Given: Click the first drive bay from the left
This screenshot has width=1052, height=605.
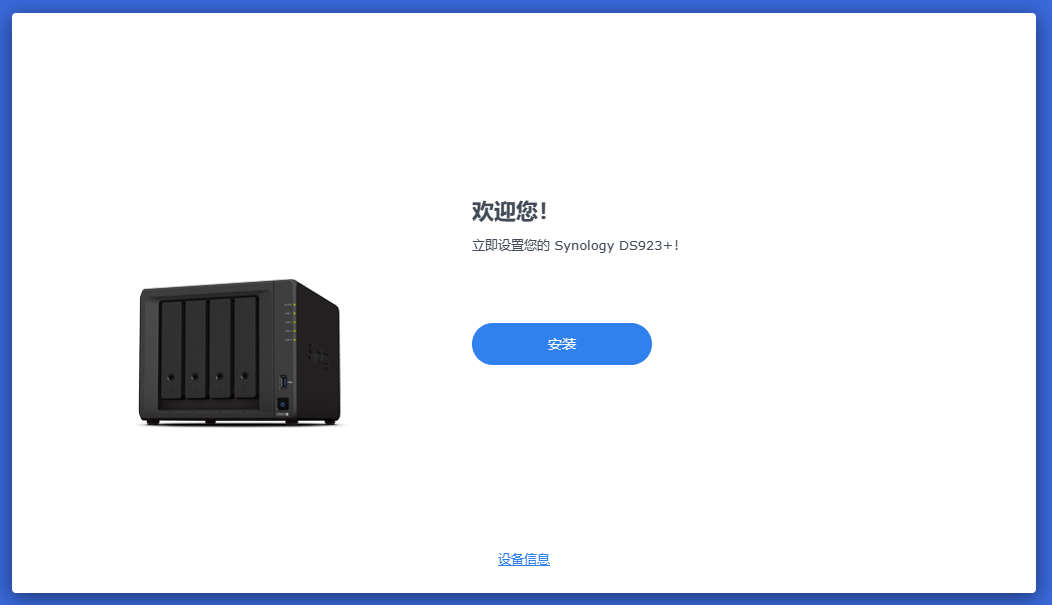Looking at the screenshot, I should point(171,349).
